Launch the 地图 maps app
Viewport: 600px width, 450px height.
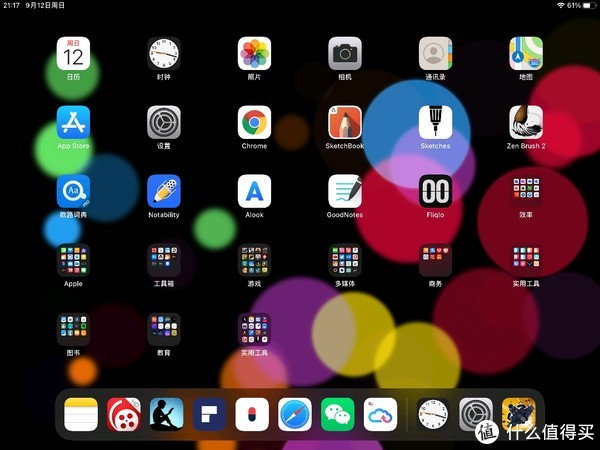click(526, 53)
